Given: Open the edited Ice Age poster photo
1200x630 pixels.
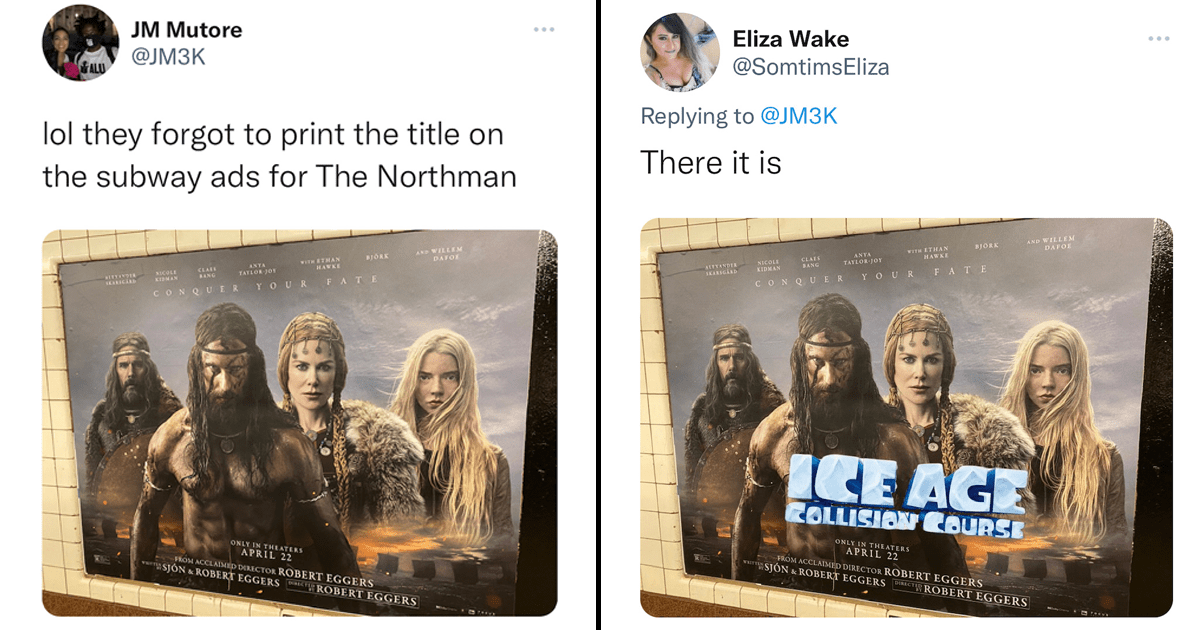Looking at the screenshot, I should click(x=906, y=418).
